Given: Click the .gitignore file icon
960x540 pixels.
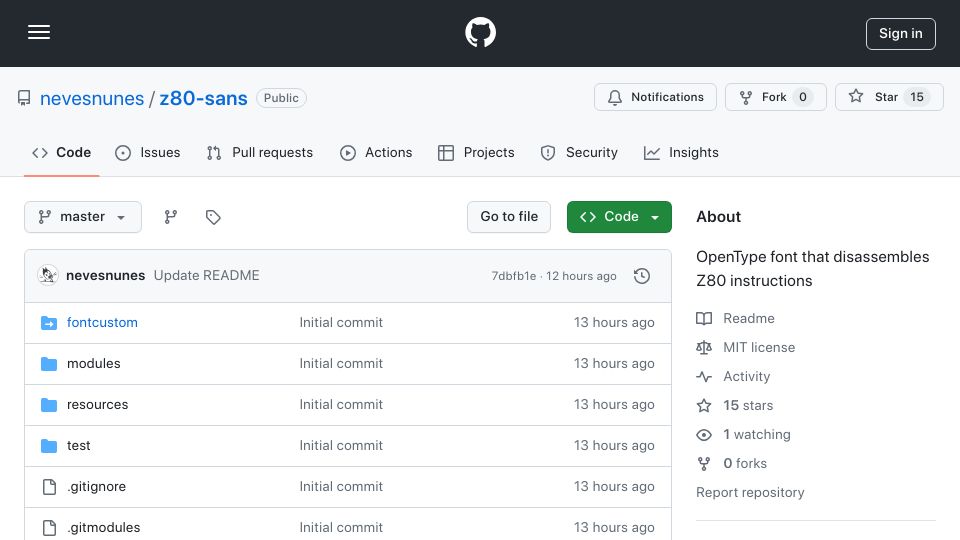Looking at the screenshot, I should (49, 487).
